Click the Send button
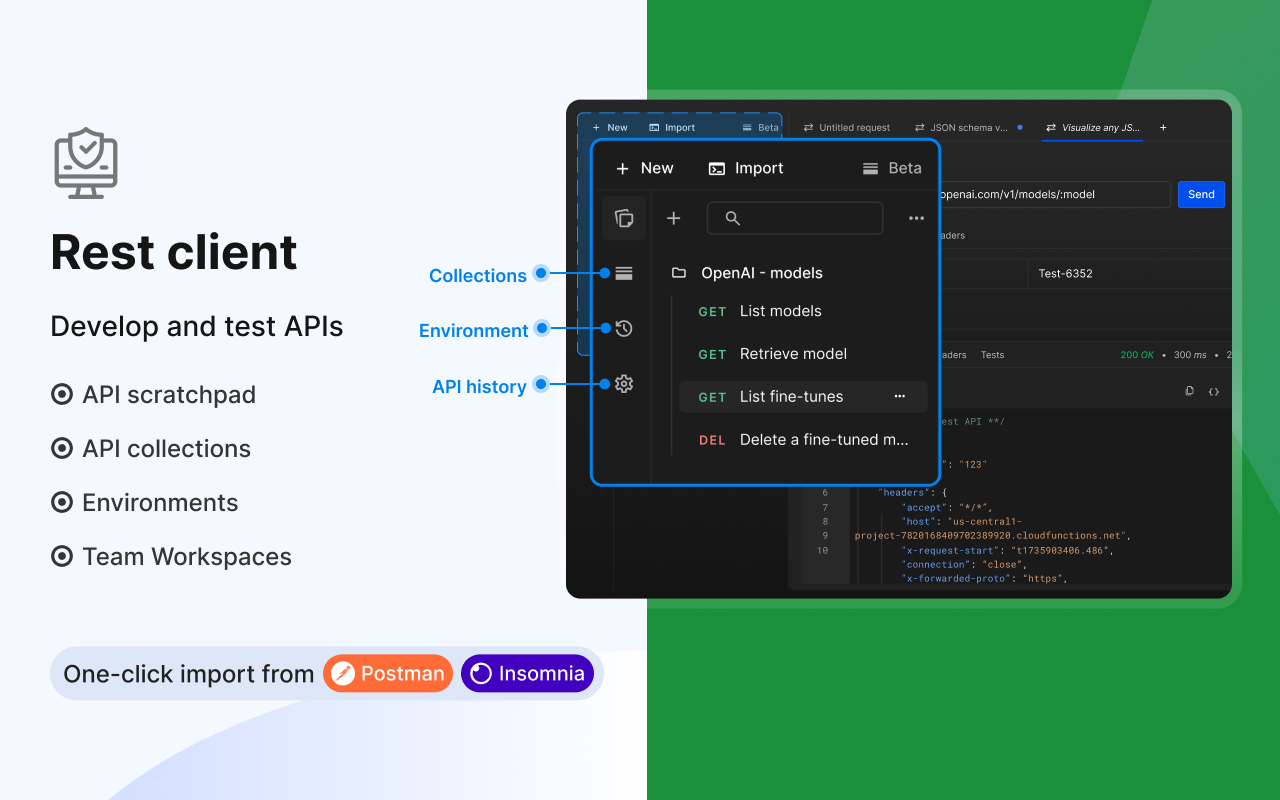 (x=1201, y=194)
